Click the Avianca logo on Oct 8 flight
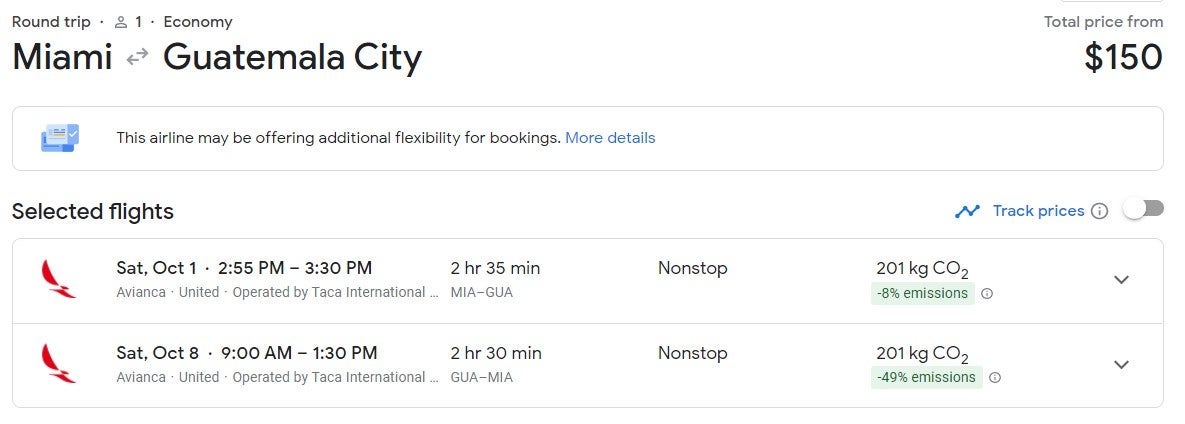 (x=58, y=364)
